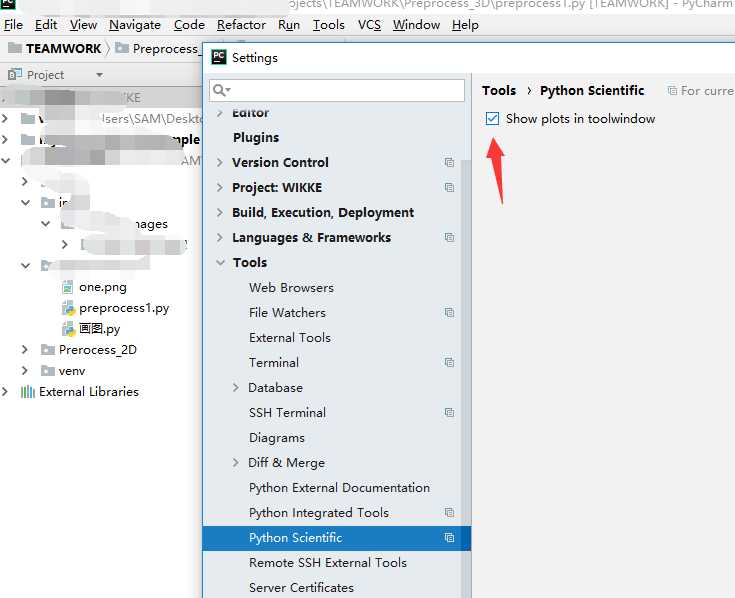
Task: Click the Settings search field
Action: (x=337, y=90)
